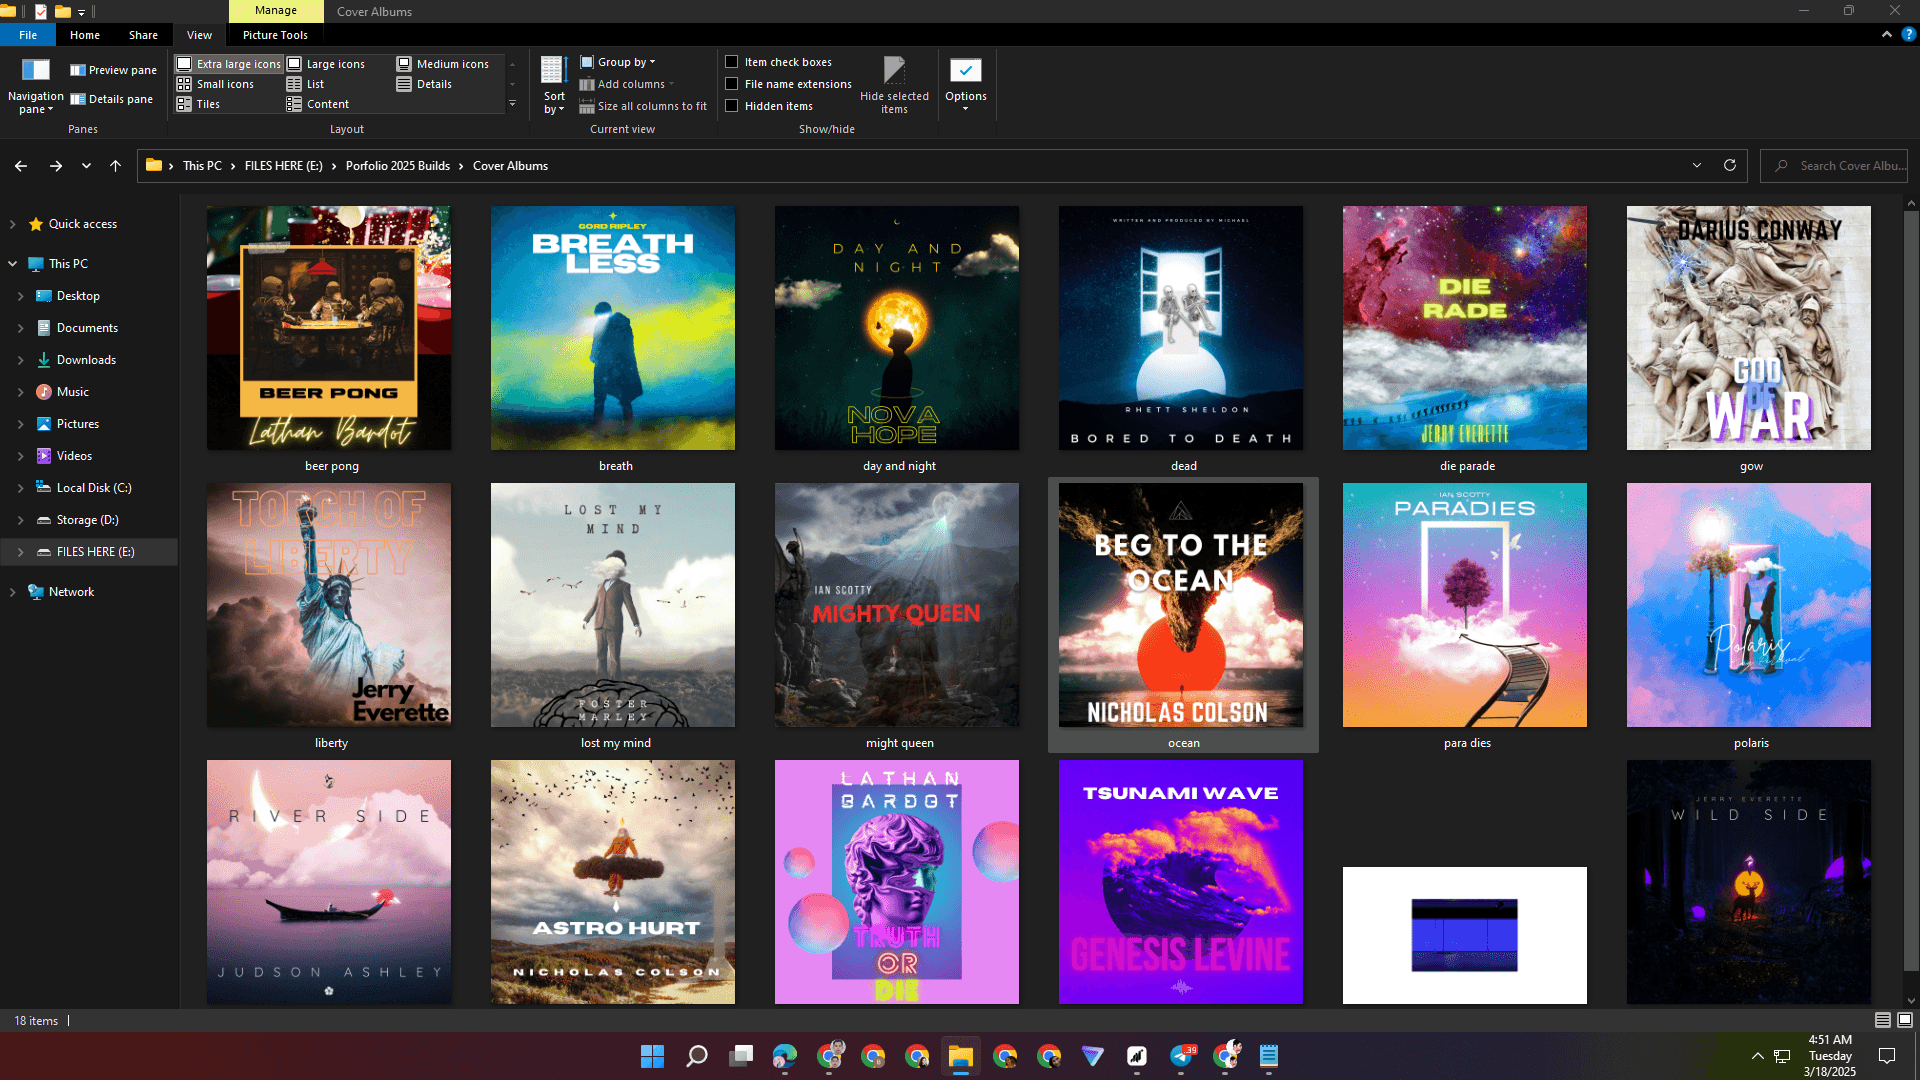
Task: Switch to details view in status bar
Action: [x=1882, y=1020]
